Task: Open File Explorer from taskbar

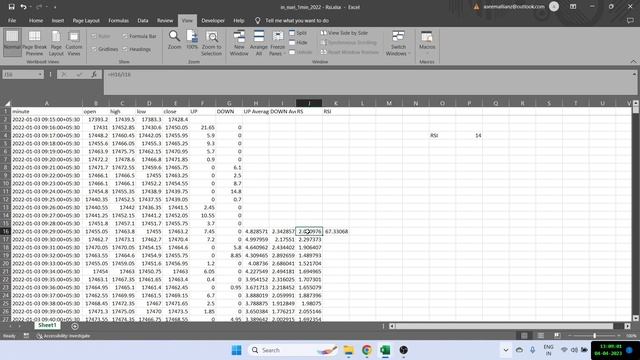Action: (x=349, y=350)
